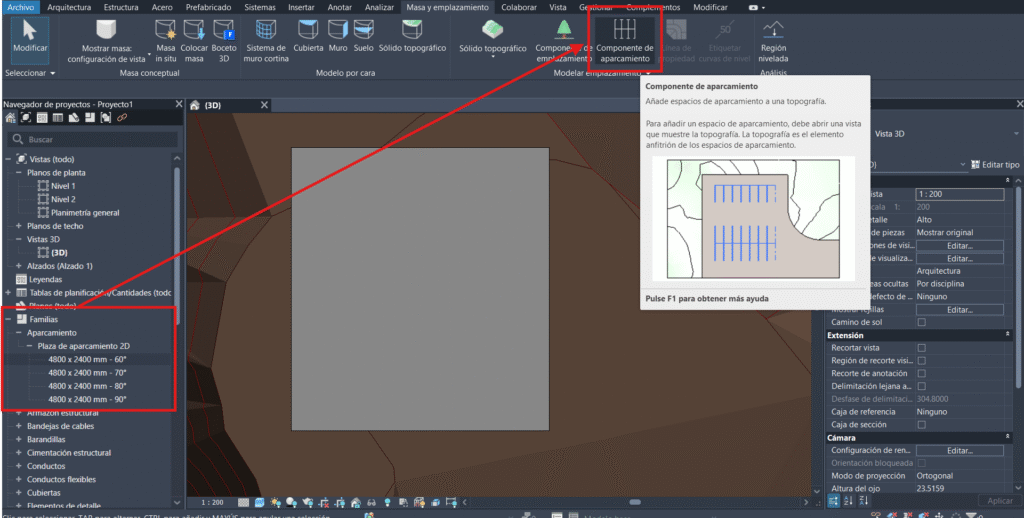Toggle the Recortar vista checkbox

click(x=921, y=348)
